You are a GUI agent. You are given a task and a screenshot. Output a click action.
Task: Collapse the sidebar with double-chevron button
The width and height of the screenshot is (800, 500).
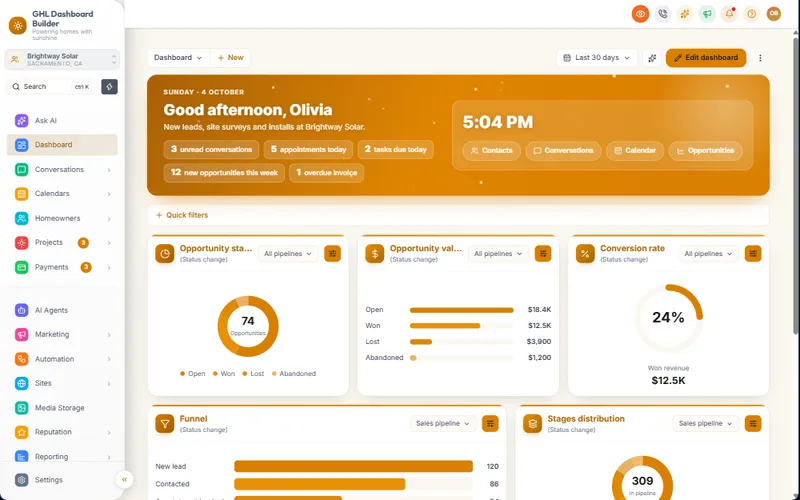[x=124, y=479]
